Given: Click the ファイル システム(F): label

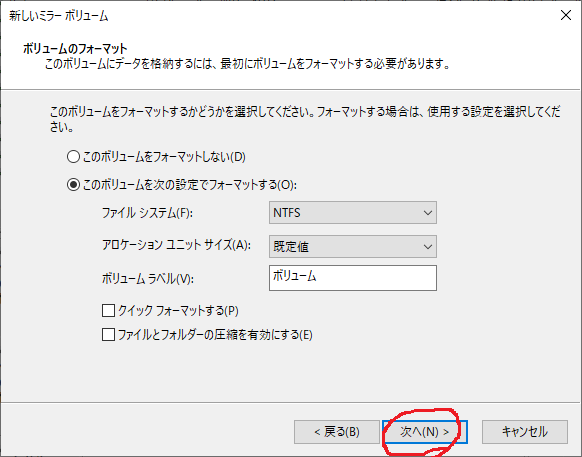Looking at the screenshot, I should [x=147, y=213].
